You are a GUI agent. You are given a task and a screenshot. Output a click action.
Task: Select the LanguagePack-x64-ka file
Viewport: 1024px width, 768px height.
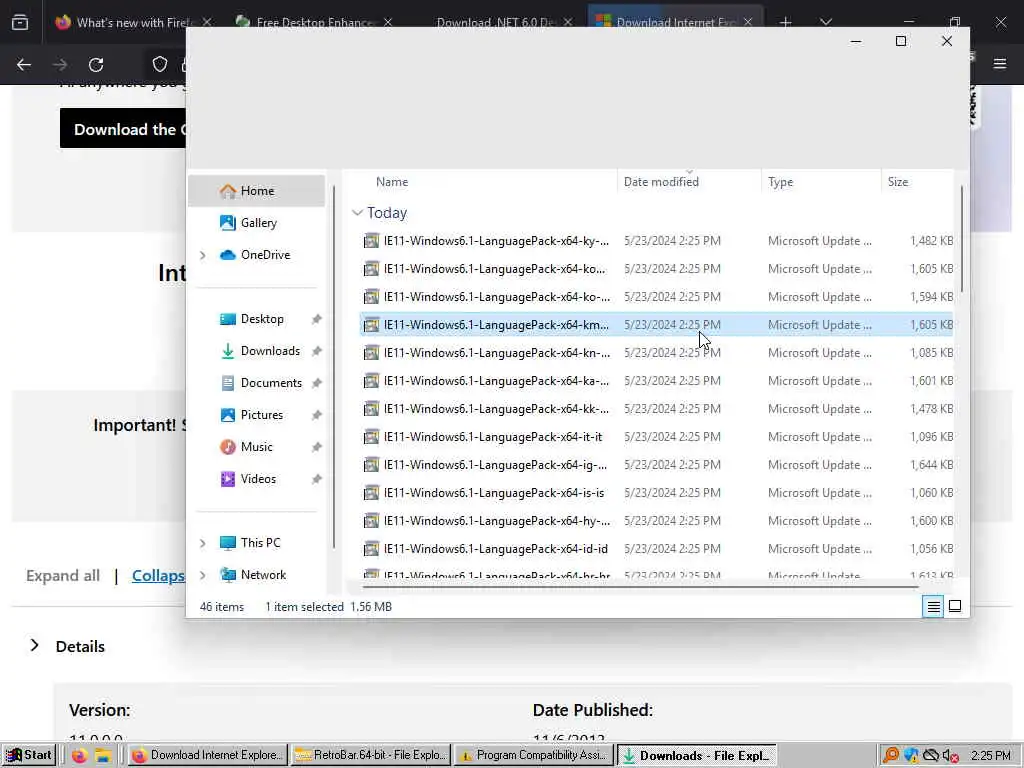(656, 381)
